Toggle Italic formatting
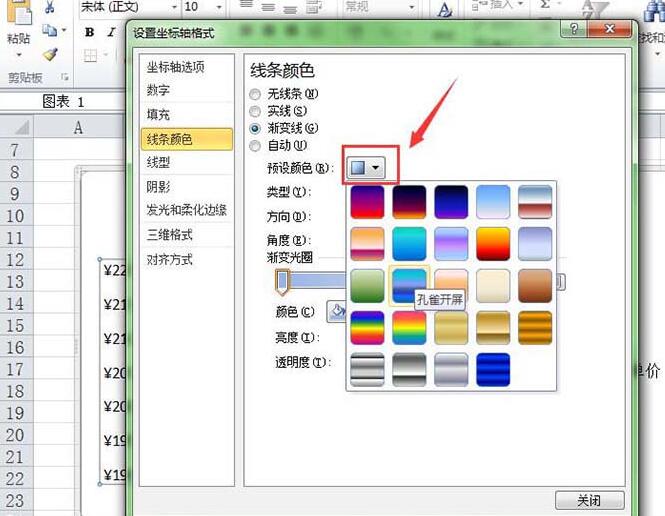 click(x=111, y=32)
